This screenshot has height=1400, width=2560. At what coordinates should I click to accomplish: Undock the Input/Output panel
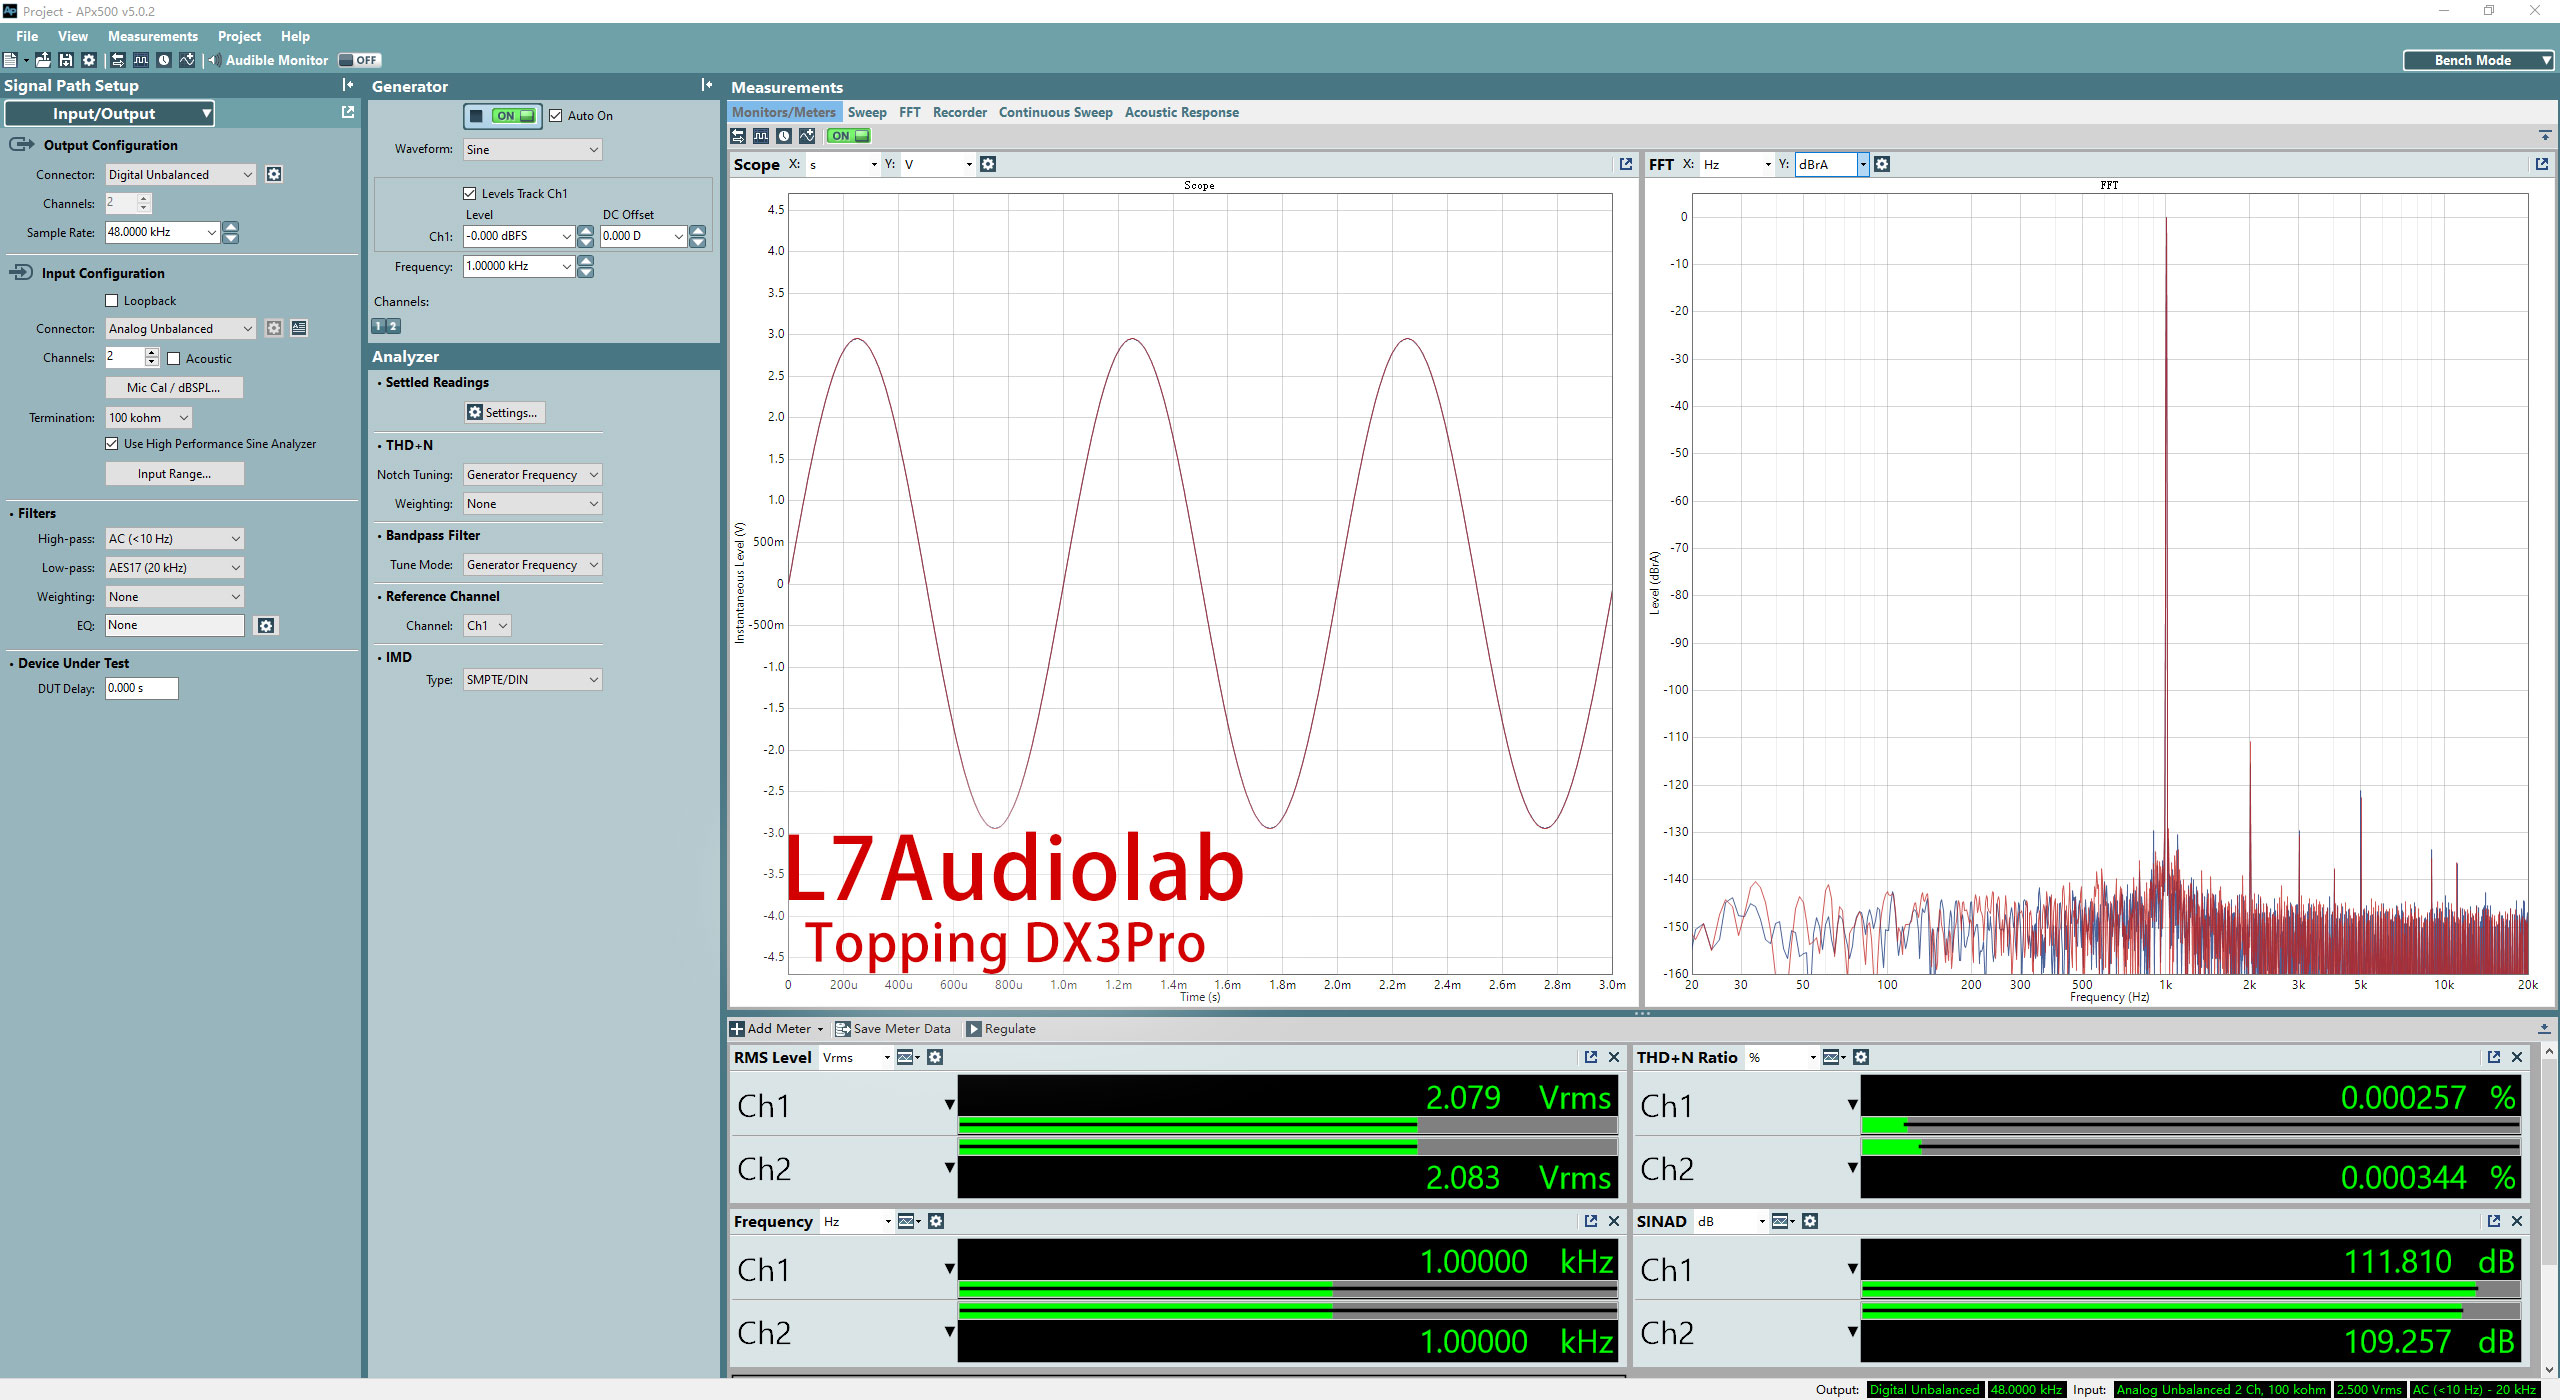(x=348, y=112)
